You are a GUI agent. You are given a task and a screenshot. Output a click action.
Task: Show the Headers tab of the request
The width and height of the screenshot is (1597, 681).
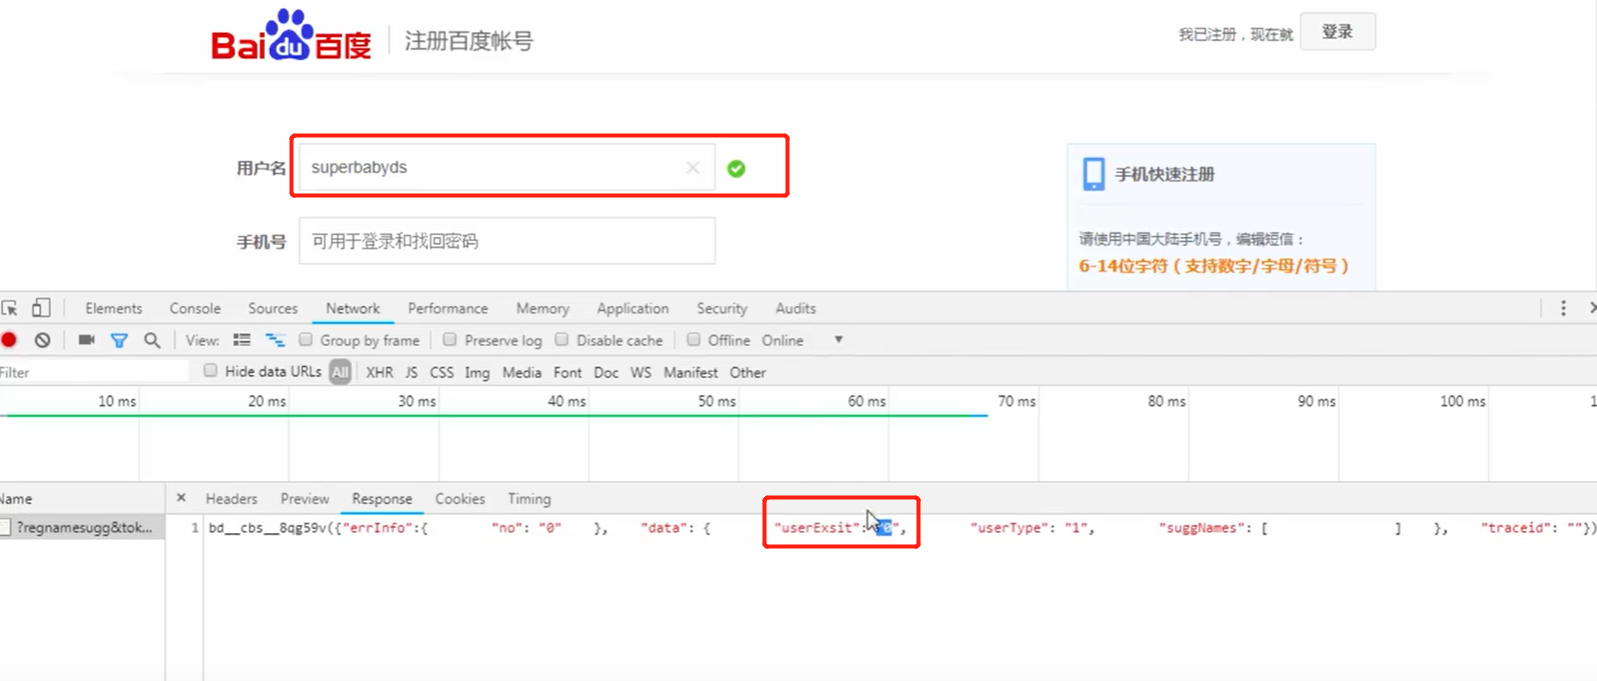tap(231, 498)
